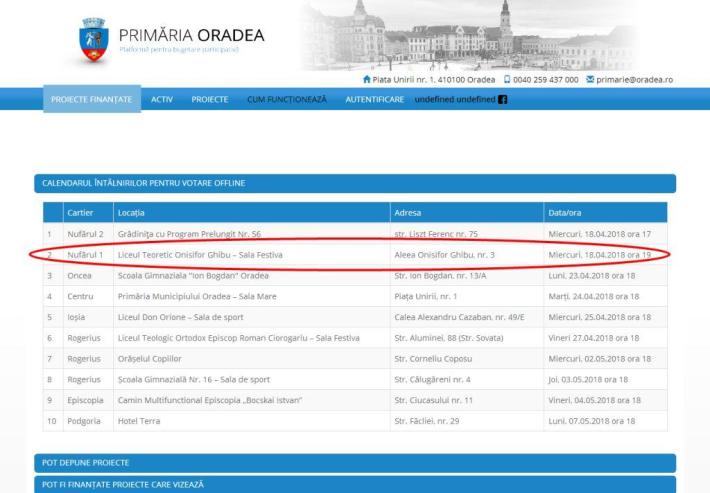
Task: Click the Orășelul Copiilor location
Action: [x=149, y=359]
